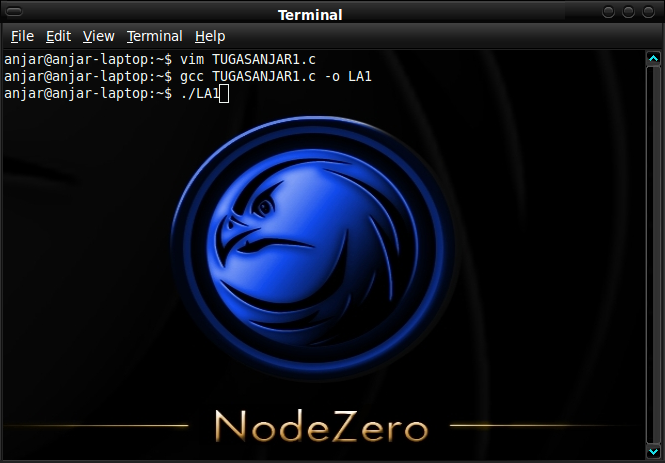
Task: Click the NodeZero gold text
Action: click(321, 426)
